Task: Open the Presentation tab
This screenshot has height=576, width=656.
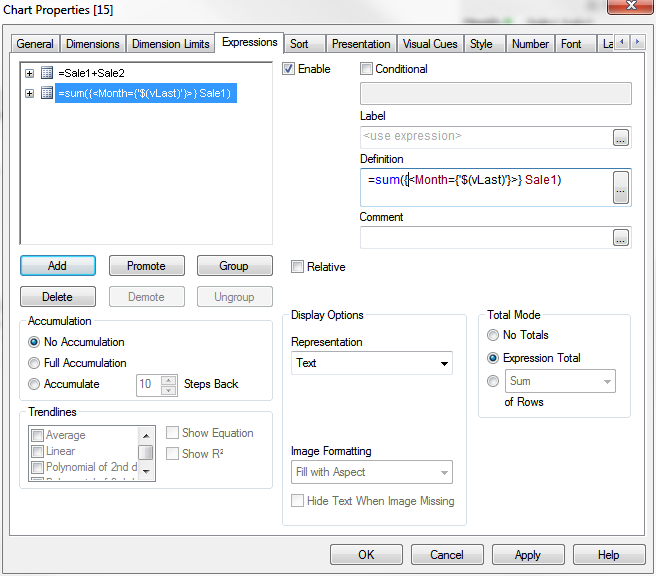Action: 361,44
